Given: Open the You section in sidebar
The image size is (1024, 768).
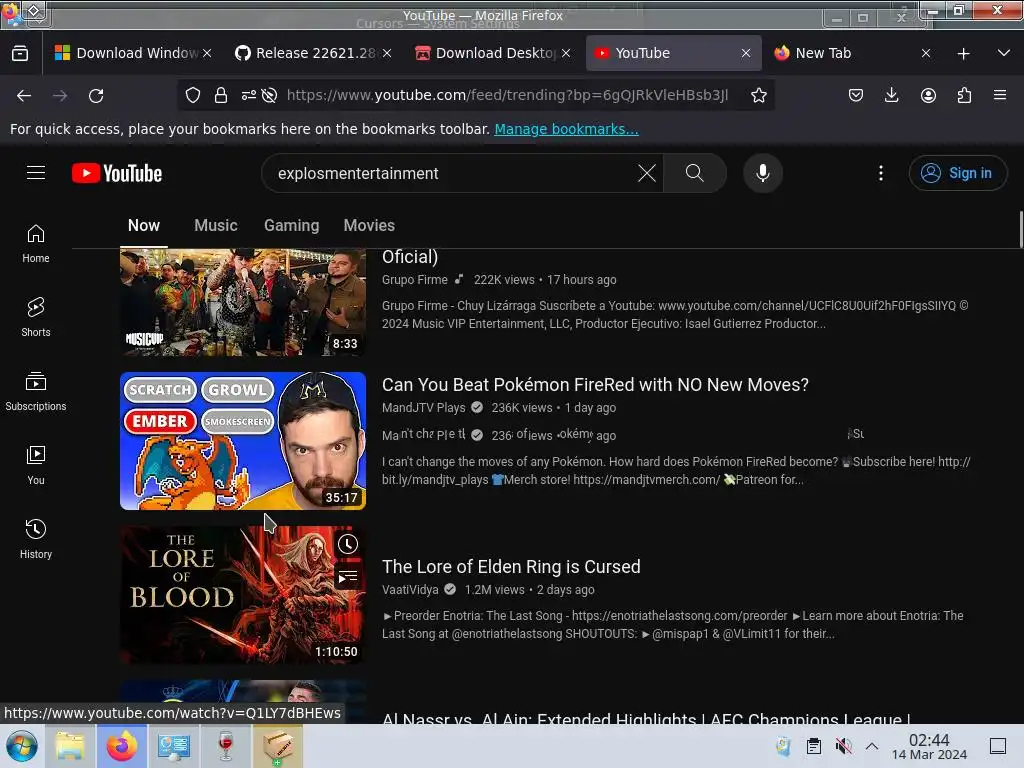Looking at the screenshot, I should point(36,465).
